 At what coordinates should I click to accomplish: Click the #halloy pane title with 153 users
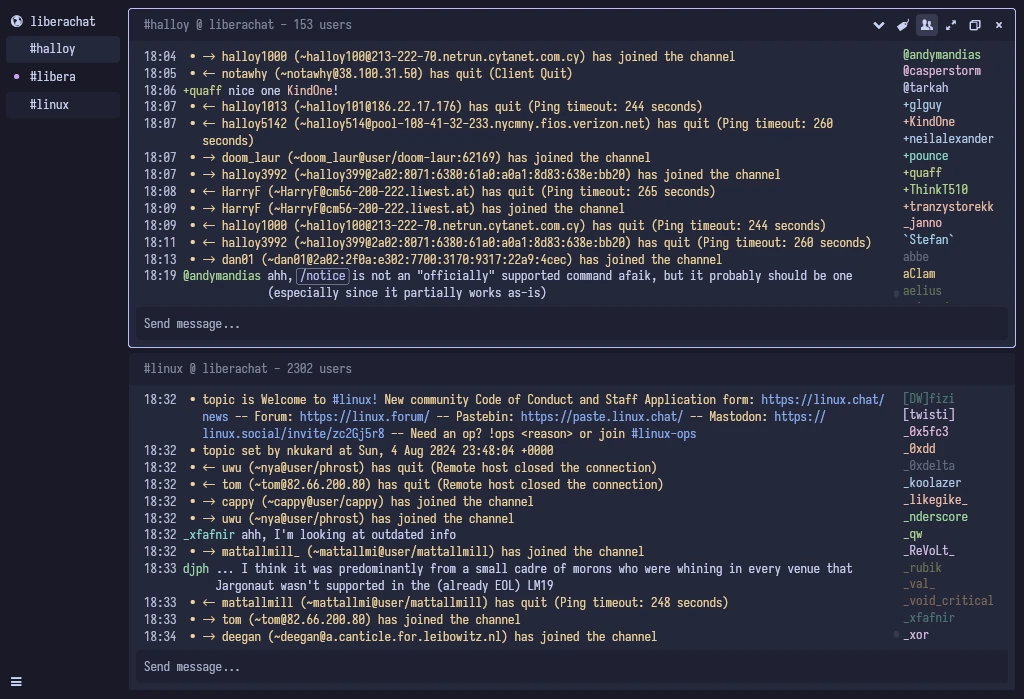pyautogui.click(x=248, y=25)
